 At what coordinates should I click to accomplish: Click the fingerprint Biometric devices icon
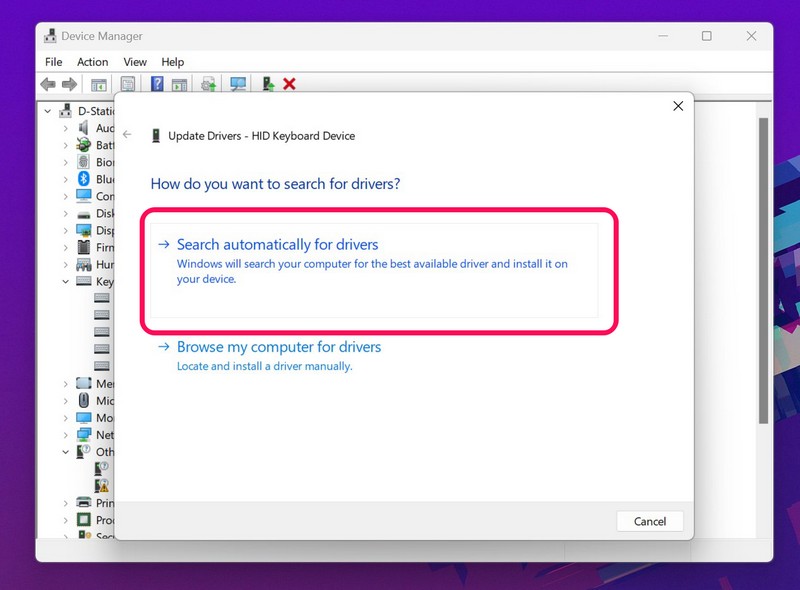(x=85, y=162)
